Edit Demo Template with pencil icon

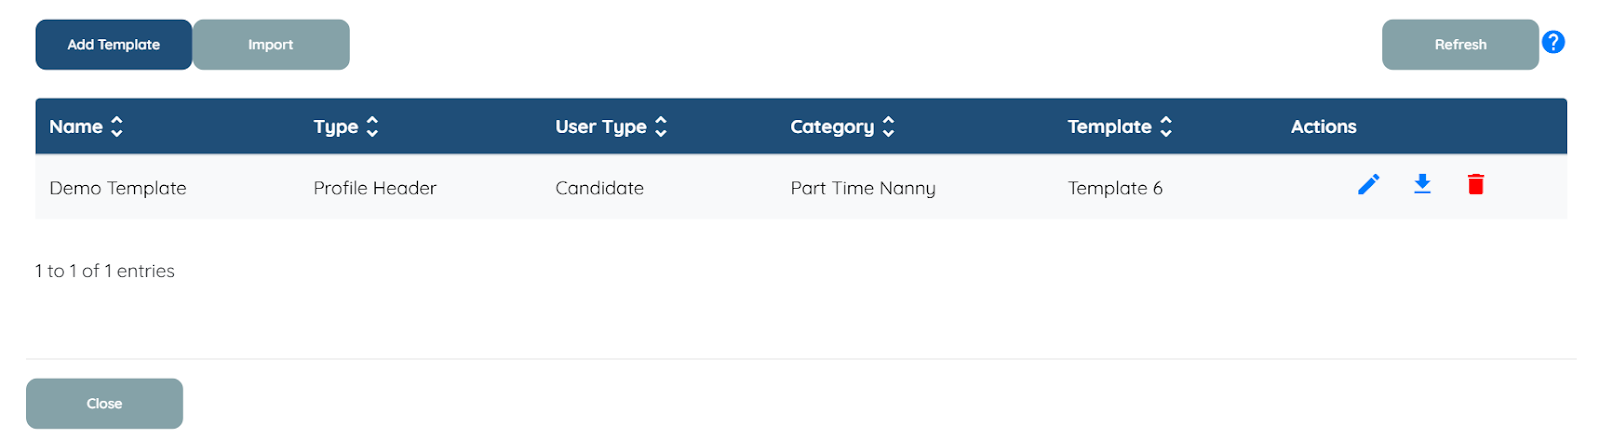click(1368, 184)
